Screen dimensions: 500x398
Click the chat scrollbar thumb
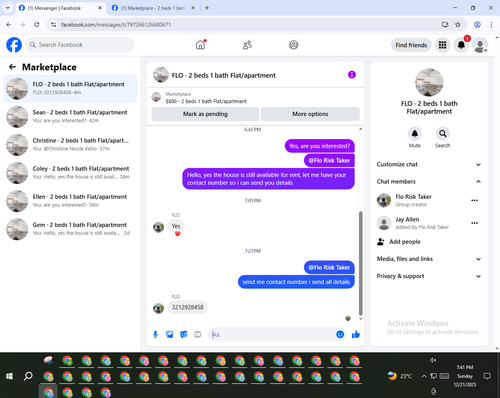point(360,263)
